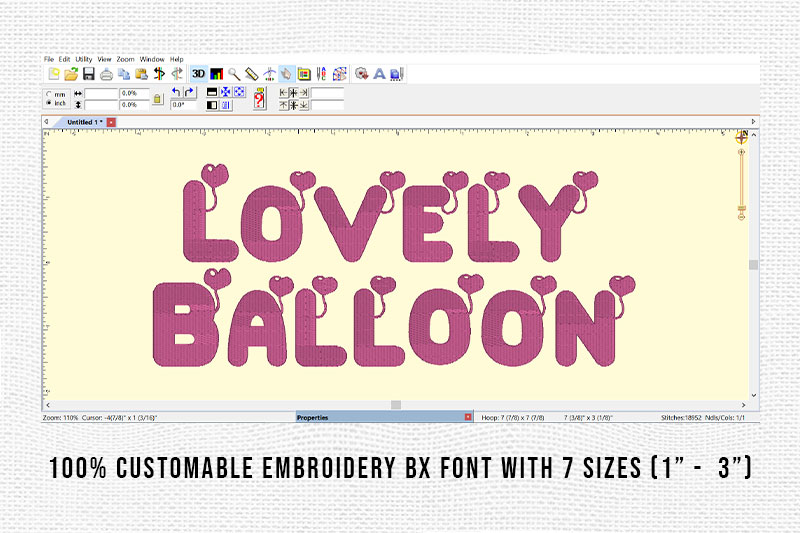The height and width of the screenshot is (533, 800).
Task: Select the ruler measure tool
Action: click(252, 74)
